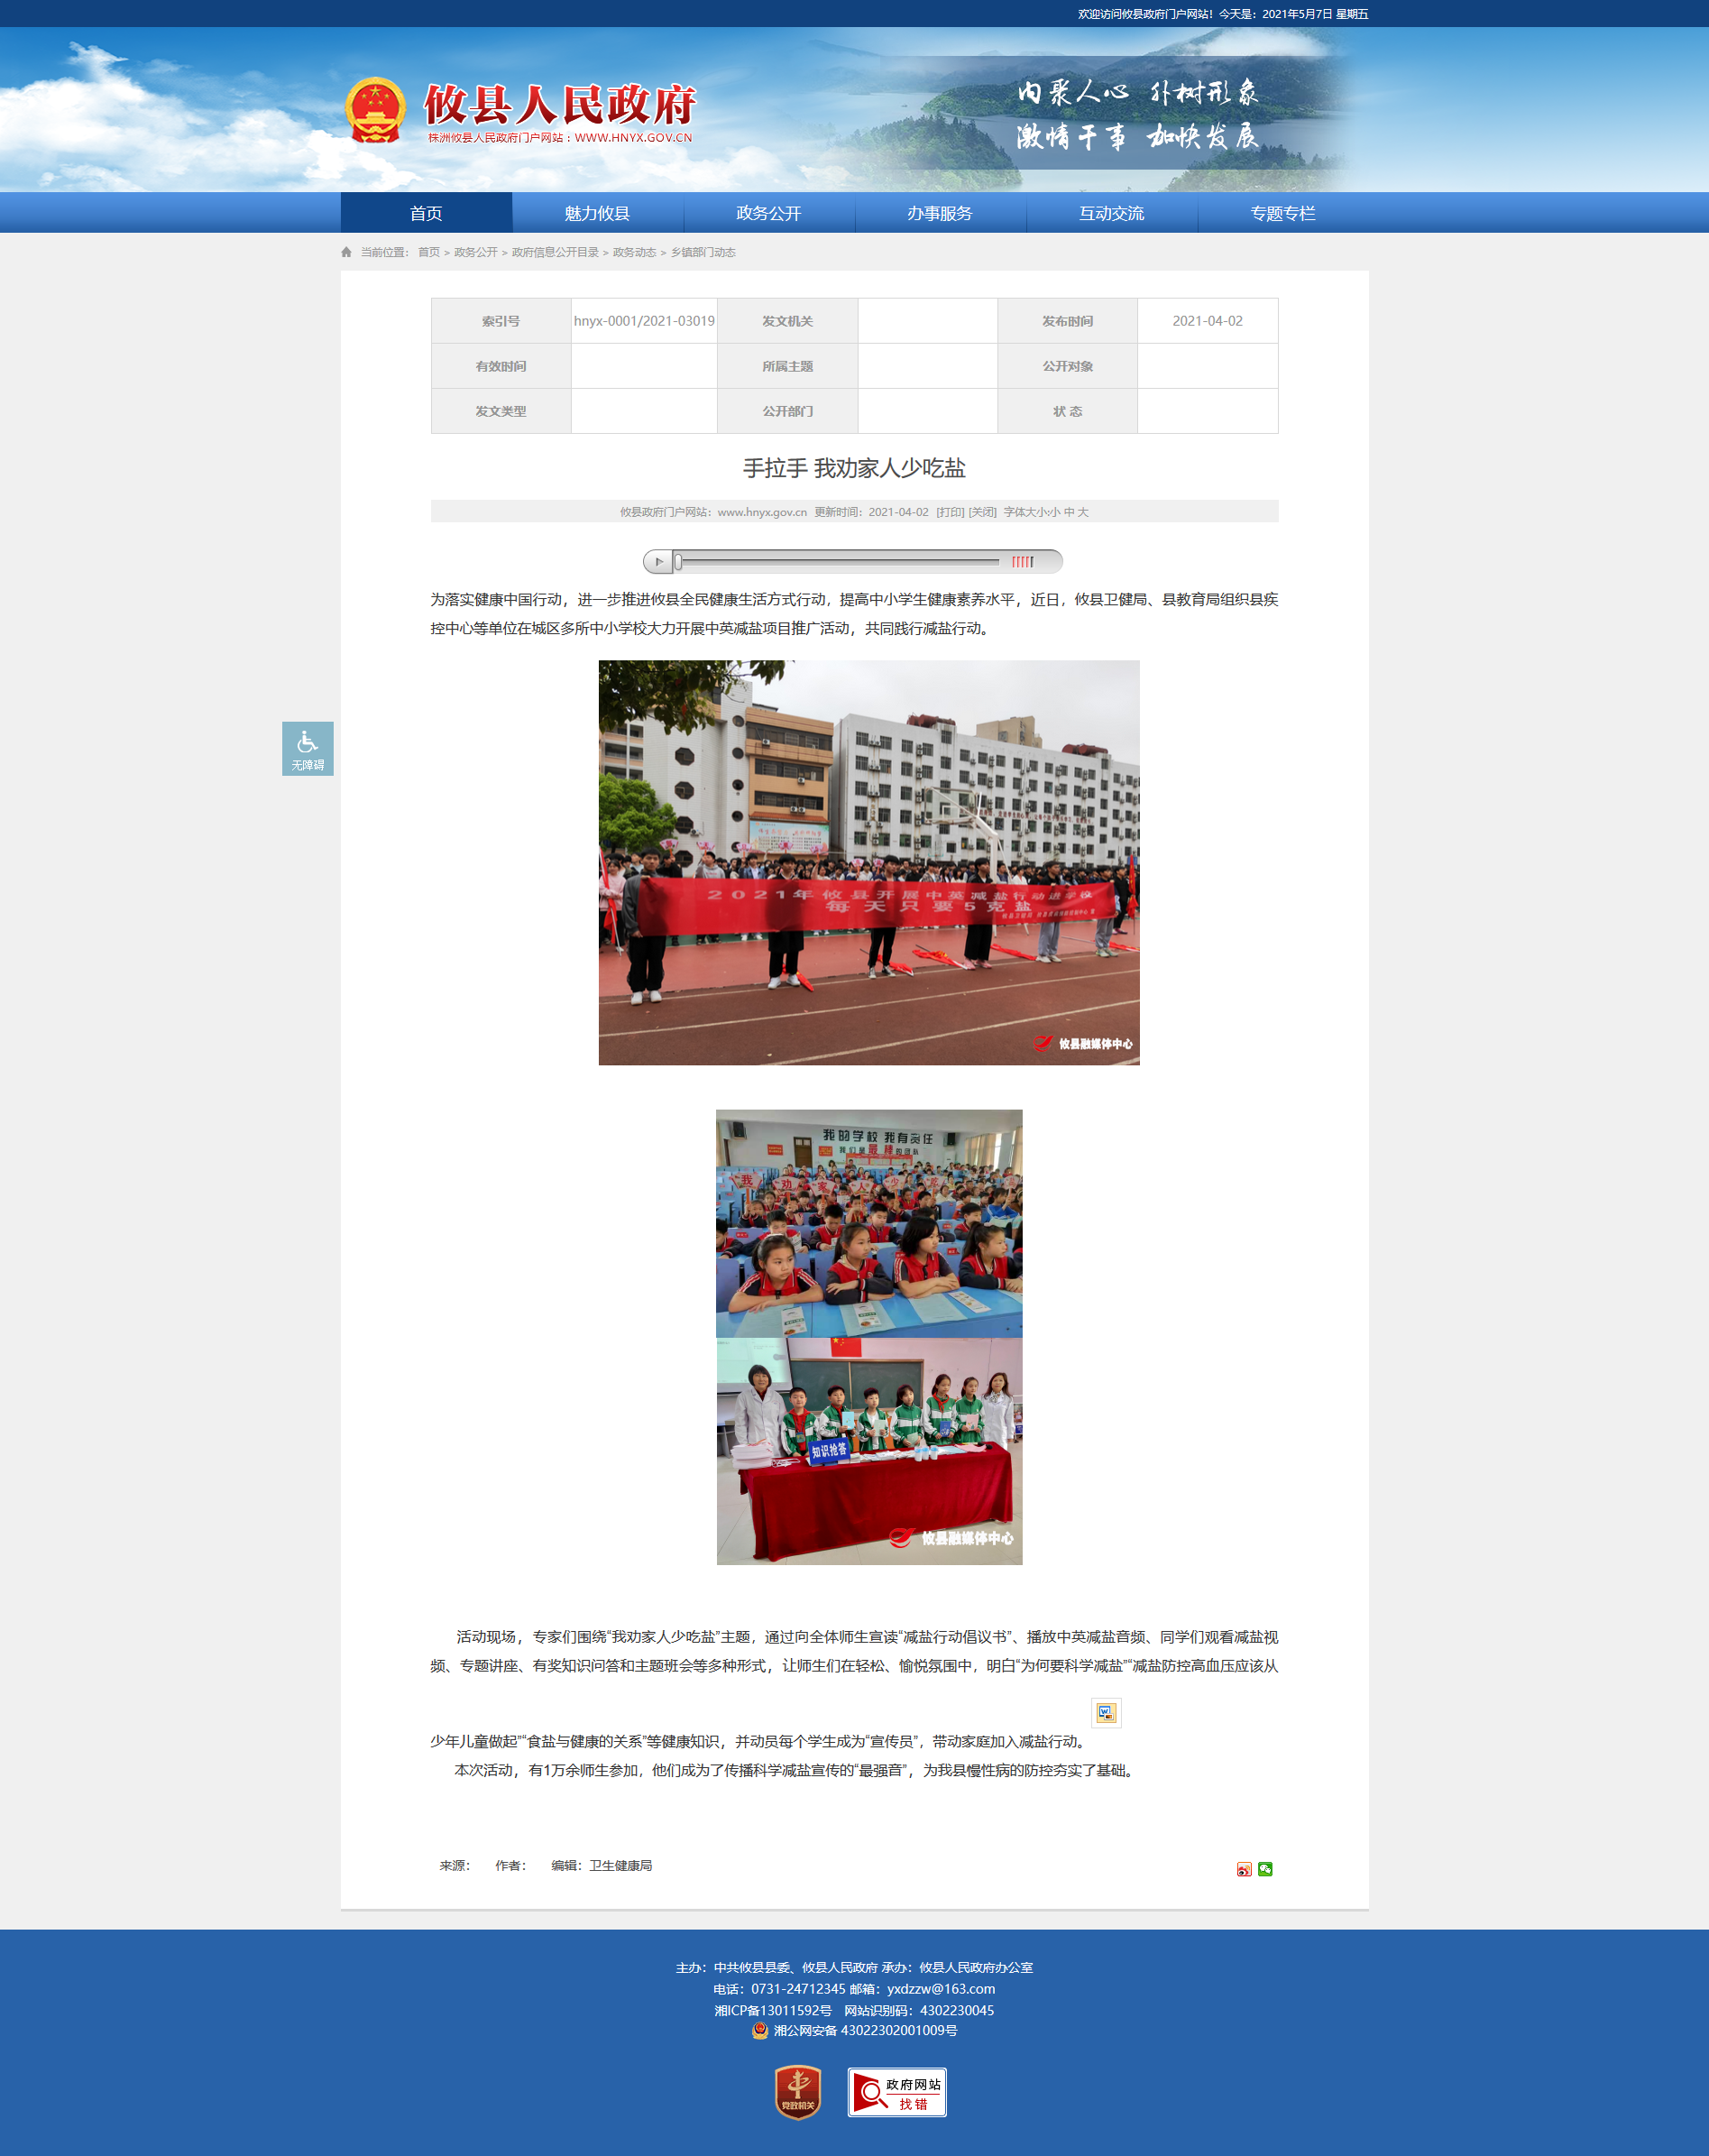The width and height of the screenshot is (1709, 2156).
Task: Click the publish date 2021-04-02 cell
Action: [1207, 321]
